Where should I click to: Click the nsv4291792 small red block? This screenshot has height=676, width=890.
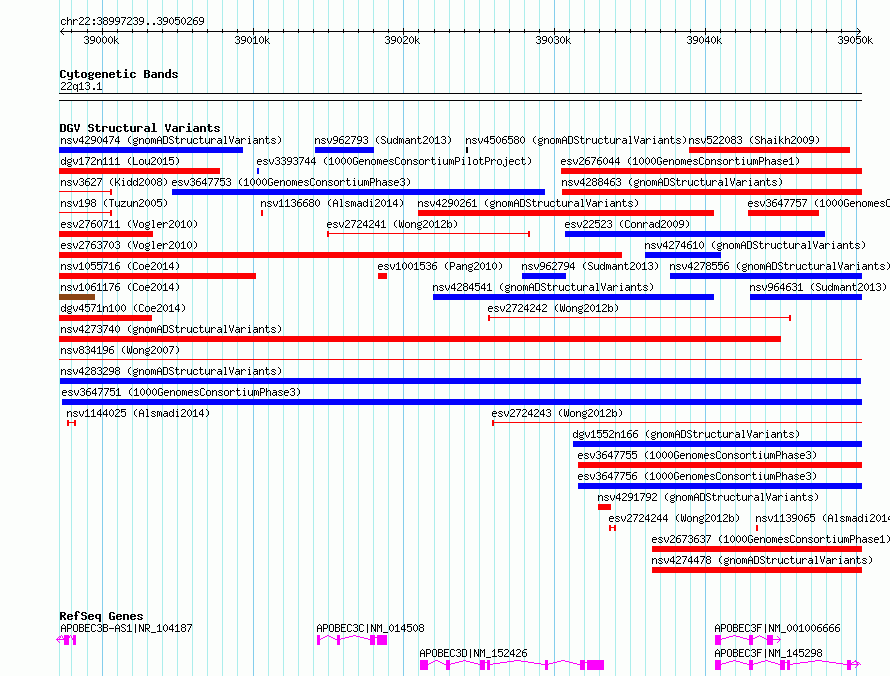(x=604, y=507)
